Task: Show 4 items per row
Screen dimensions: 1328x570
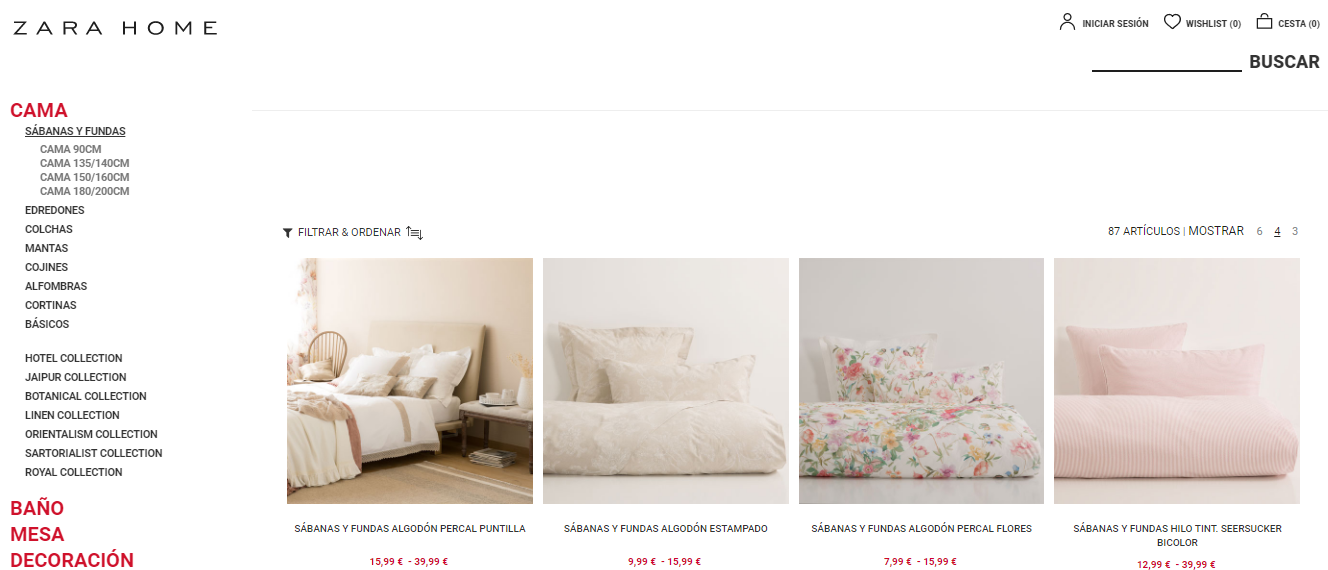Action: click(x=1277, y=231)
